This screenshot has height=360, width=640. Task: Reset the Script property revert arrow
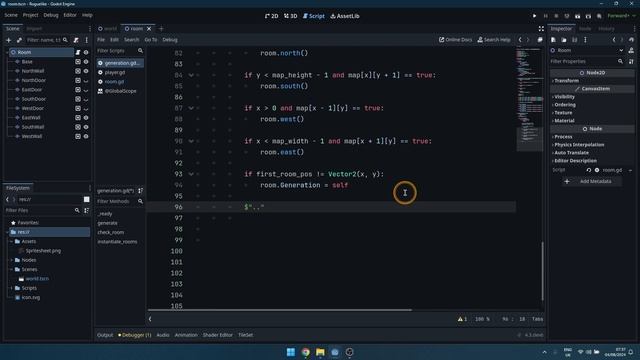(x=589, y=170)
